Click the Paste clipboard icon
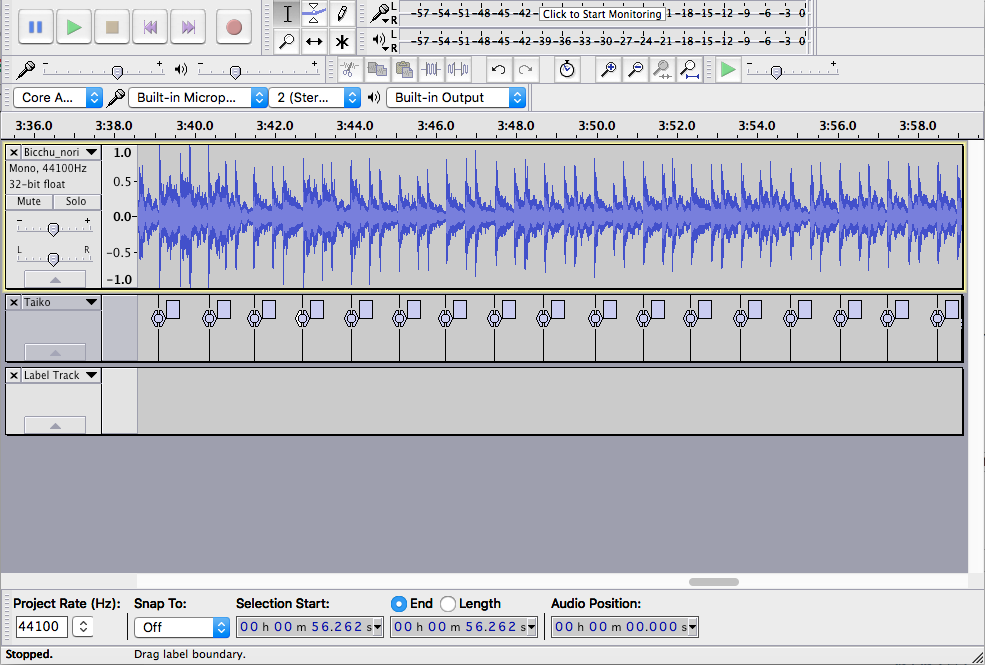Image resolution: width=985 pixels, height=665 pixels. coord(404,69)
